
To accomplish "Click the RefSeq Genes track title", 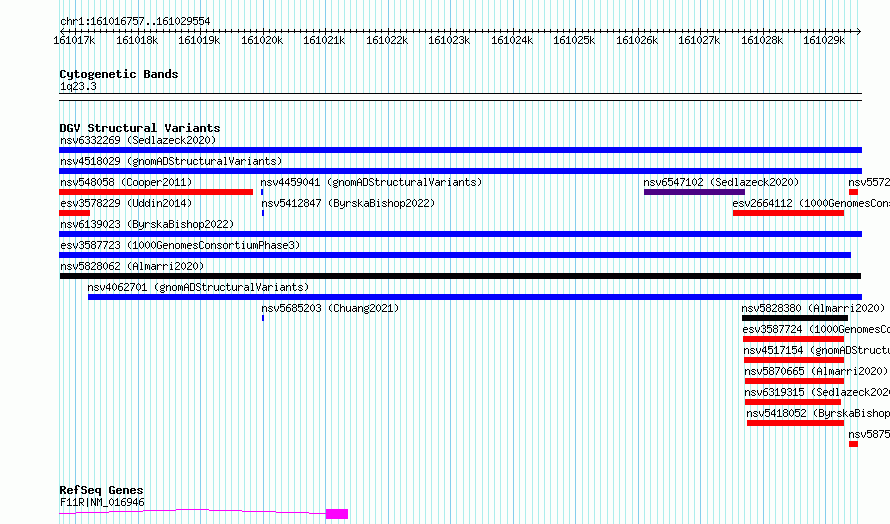I will click(101, 490).
